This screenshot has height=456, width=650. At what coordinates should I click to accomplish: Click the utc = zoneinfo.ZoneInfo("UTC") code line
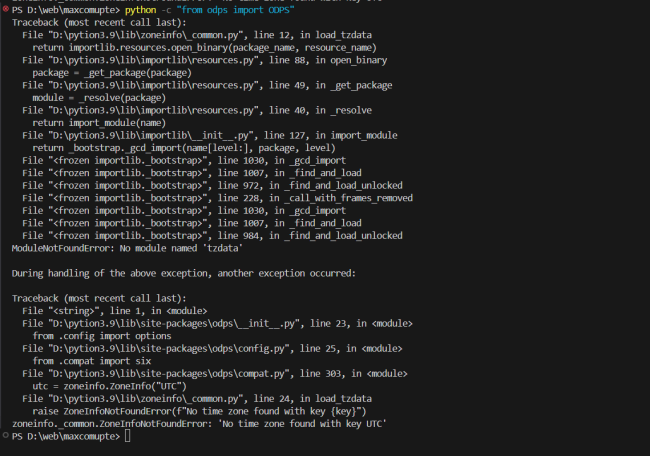point(121,386)
